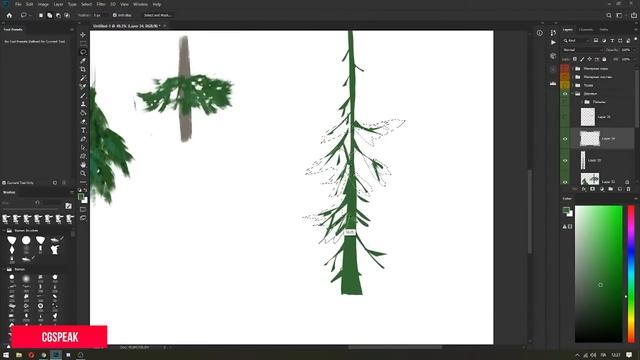Open the Actions panel play icon

553,42
